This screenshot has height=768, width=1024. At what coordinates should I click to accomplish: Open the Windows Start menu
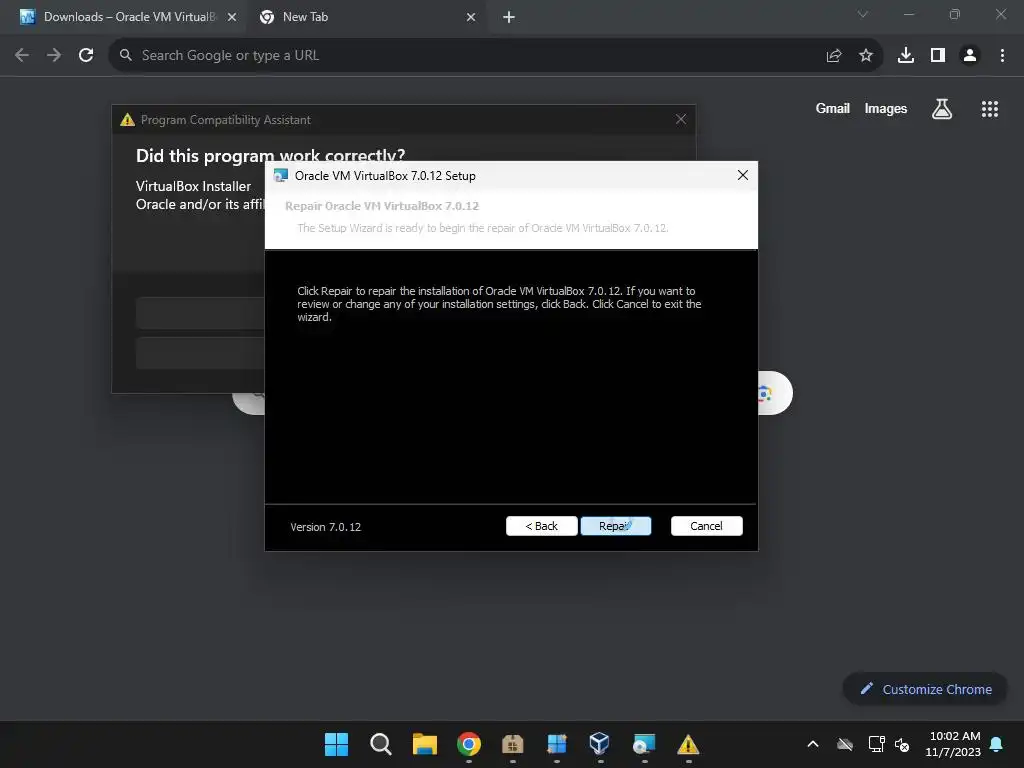tap(336, 744)
